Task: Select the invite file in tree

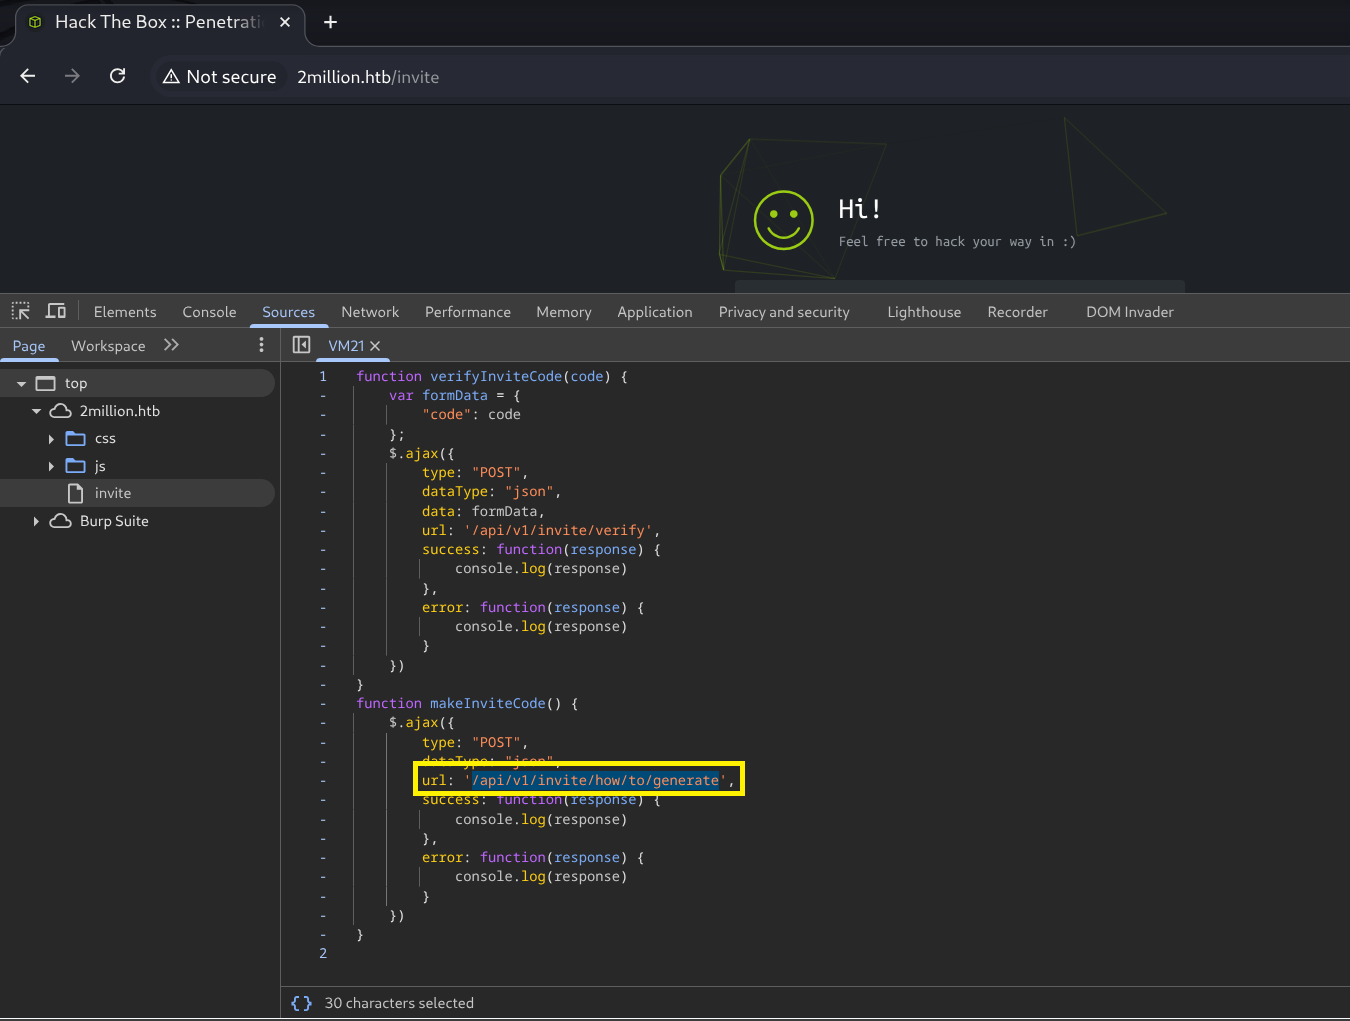Action: [x=112, y=493]
